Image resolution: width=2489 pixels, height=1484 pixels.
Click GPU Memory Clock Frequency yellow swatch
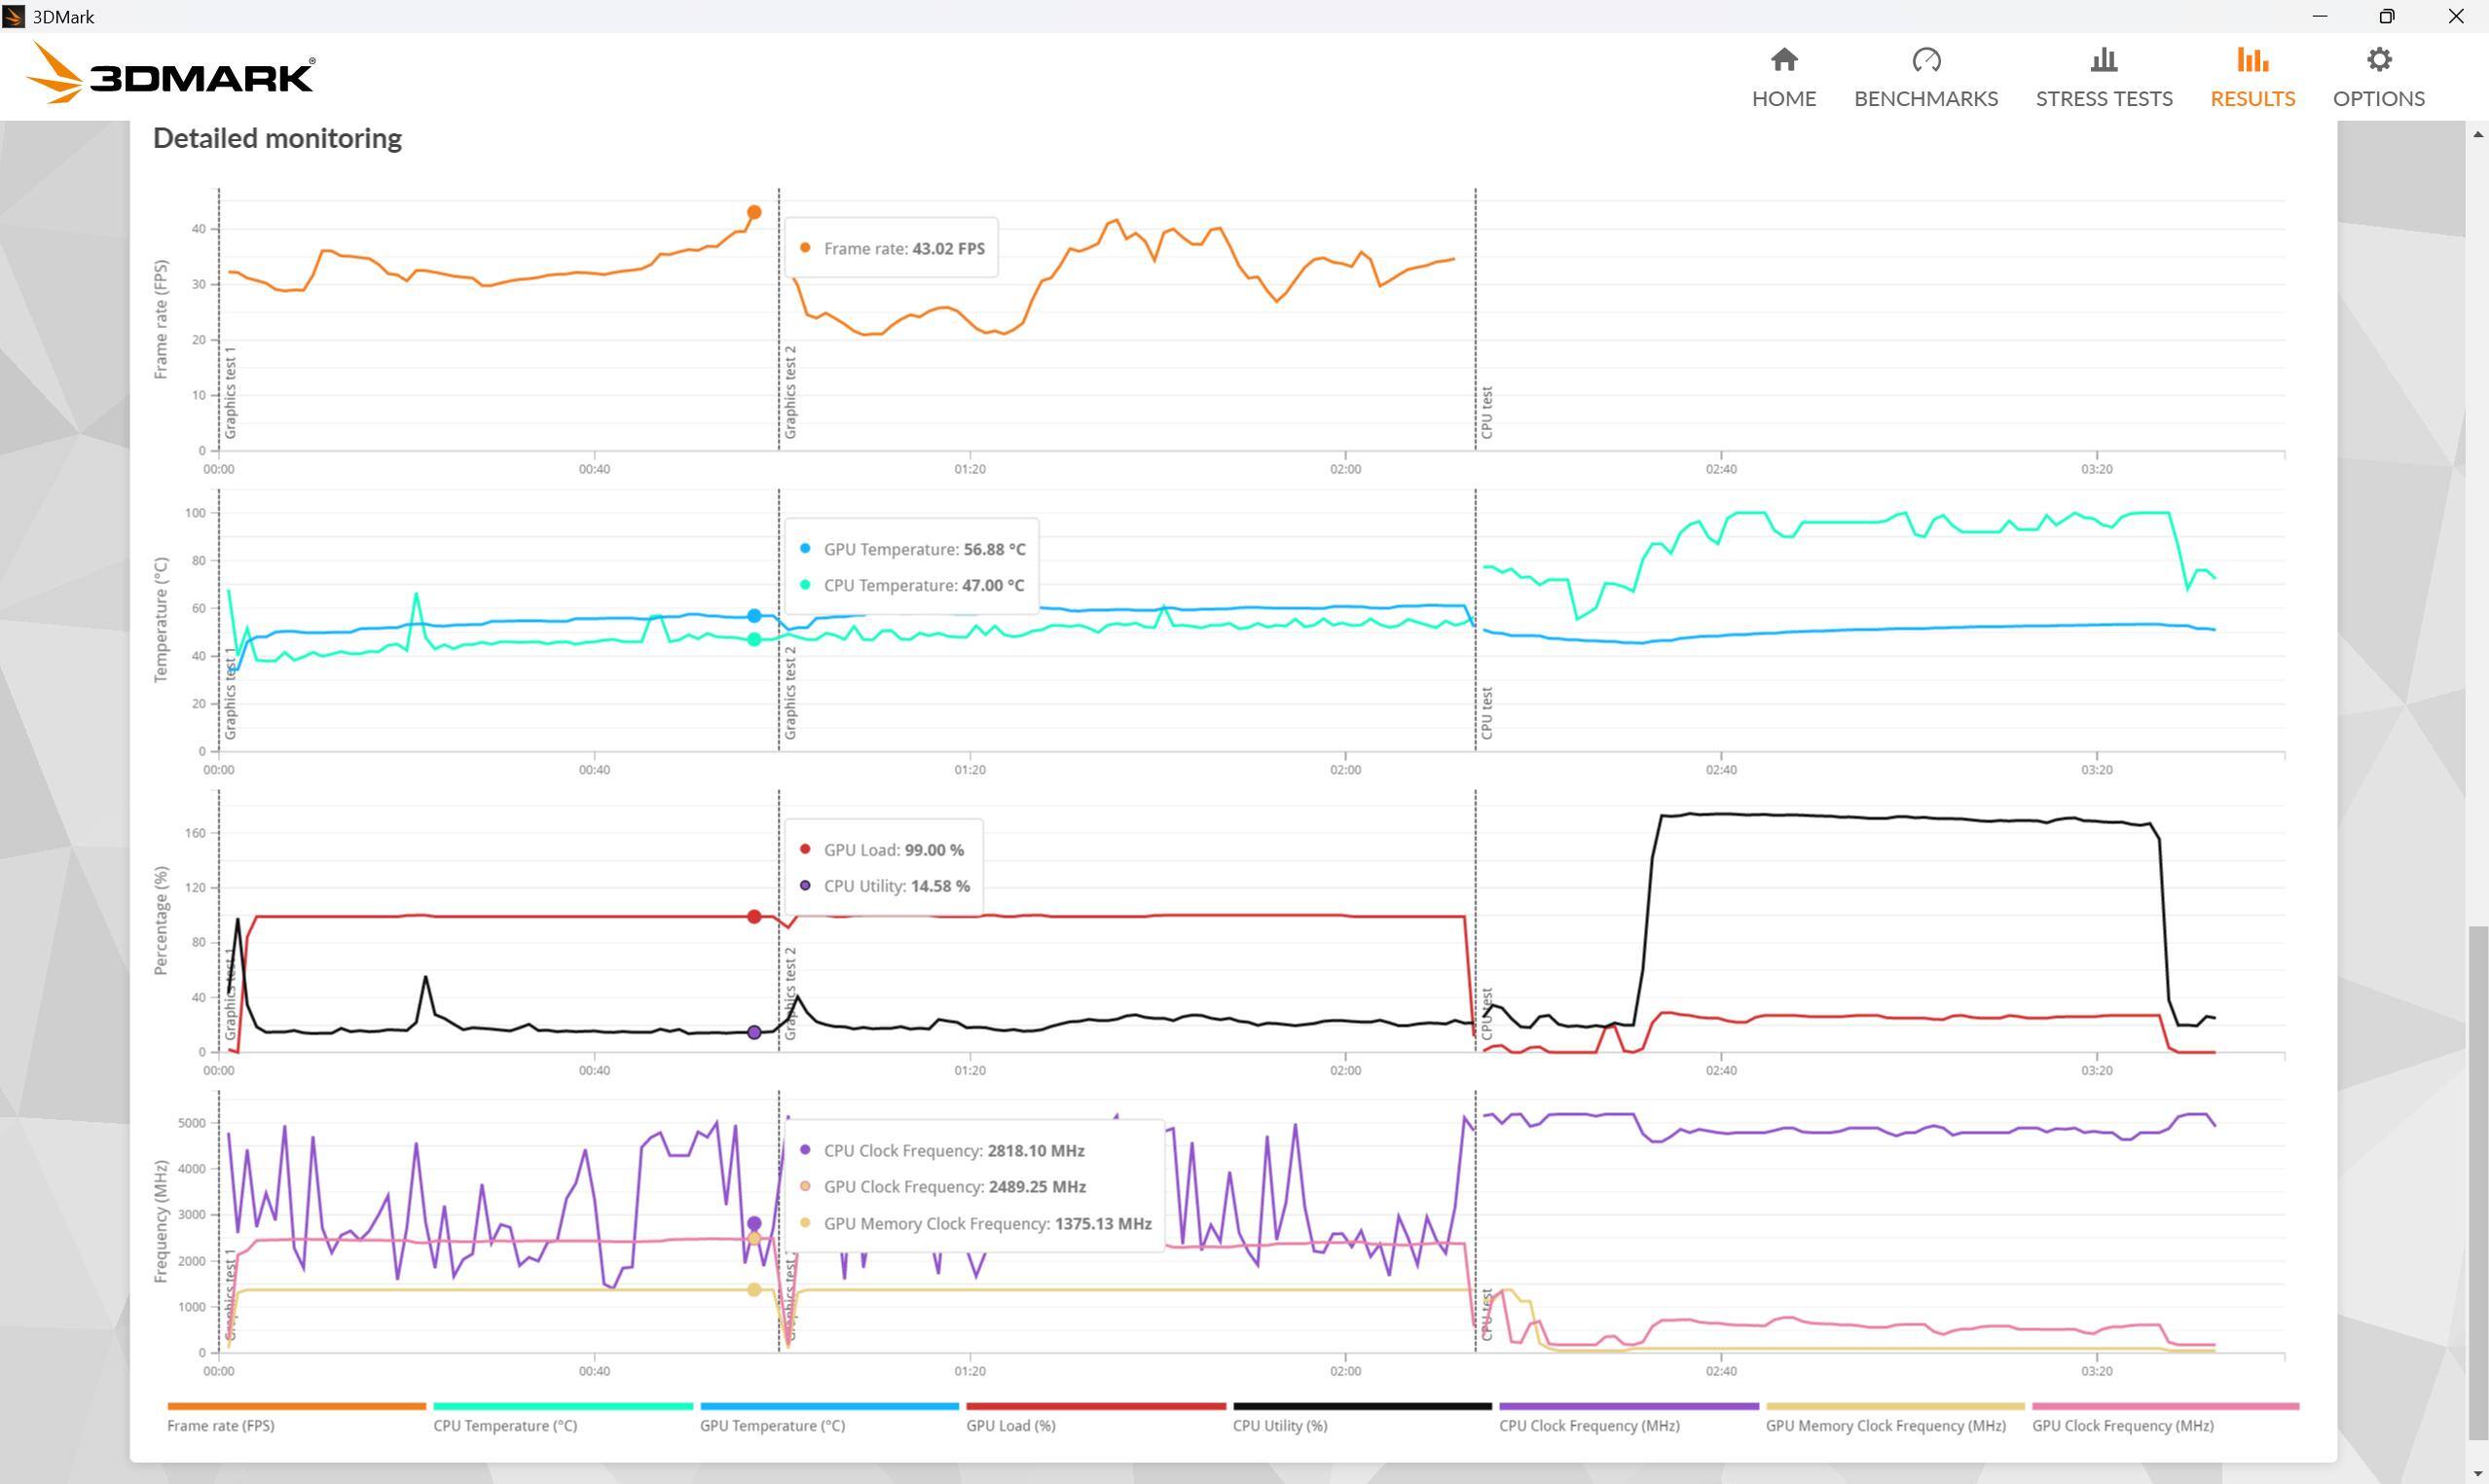pos(1894,1406)
